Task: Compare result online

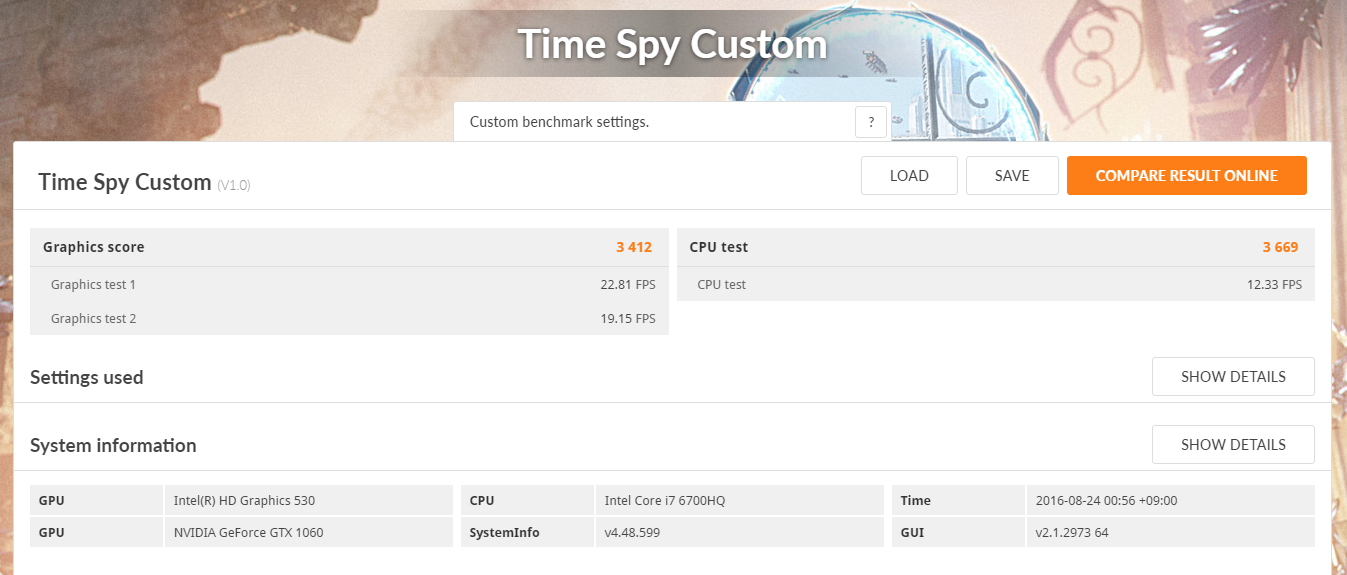Action: (x=1187, y=175)
